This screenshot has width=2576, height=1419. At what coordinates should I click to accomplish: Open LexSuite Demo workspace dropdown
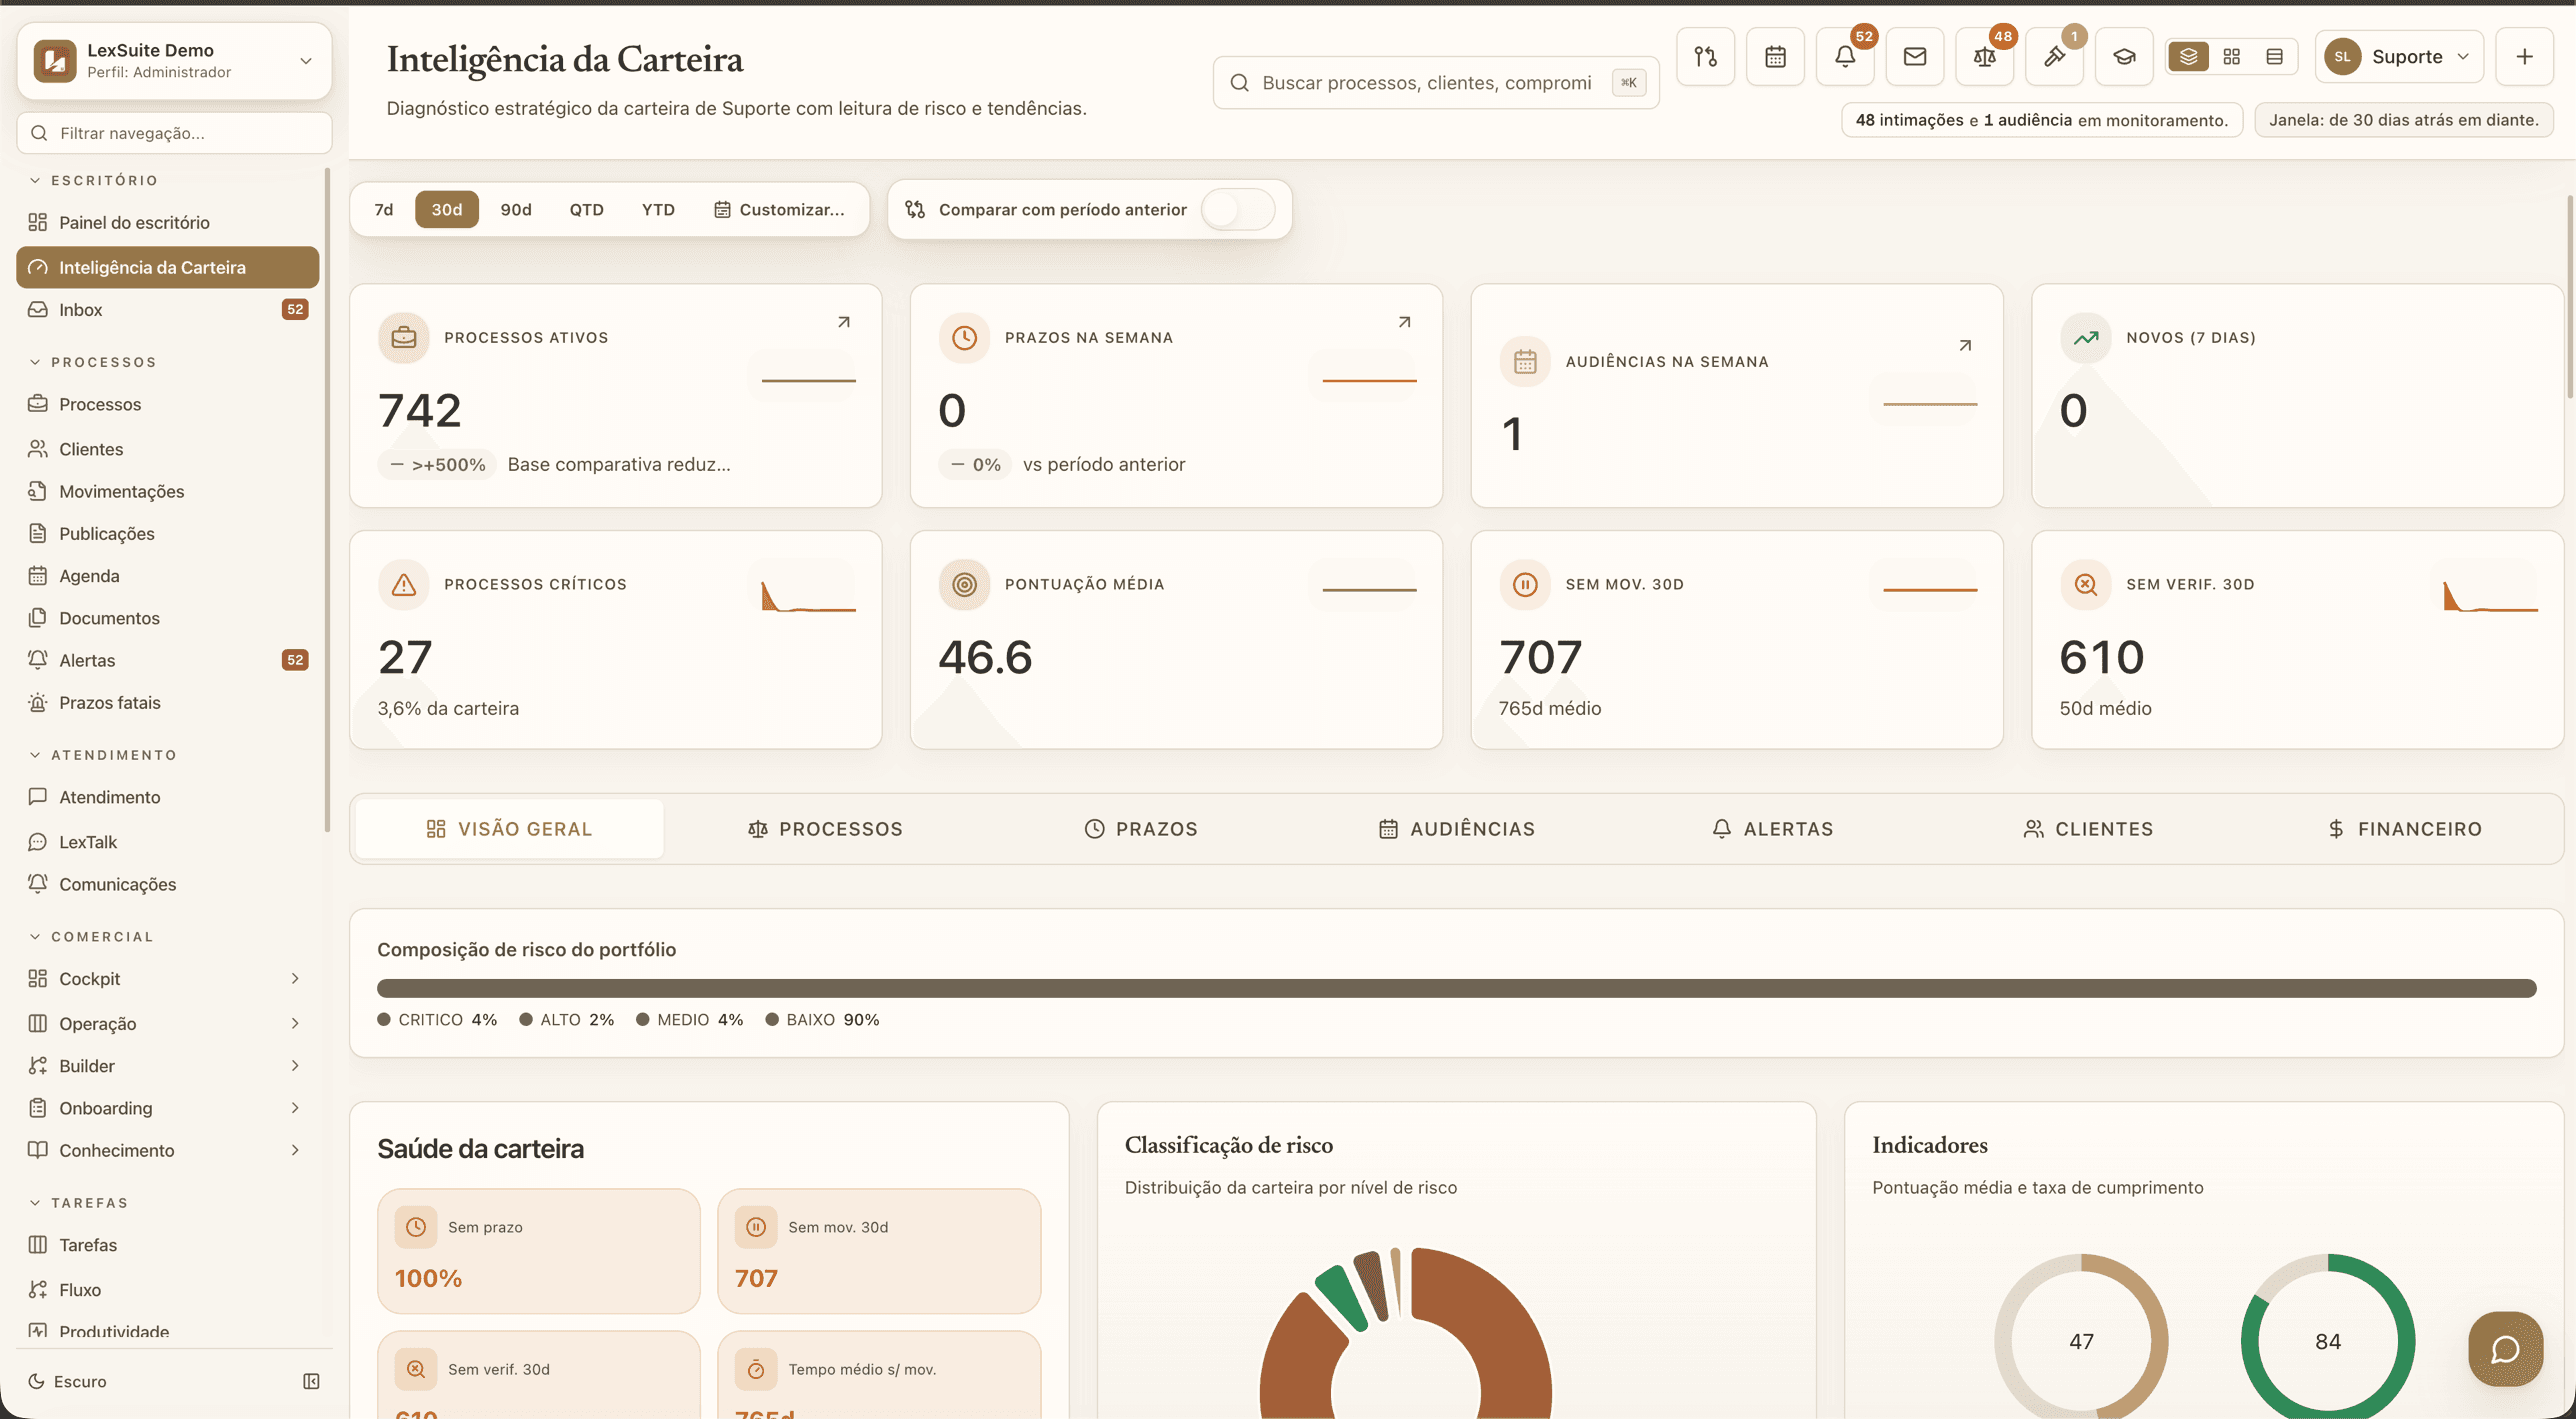[x=174, y=61]
